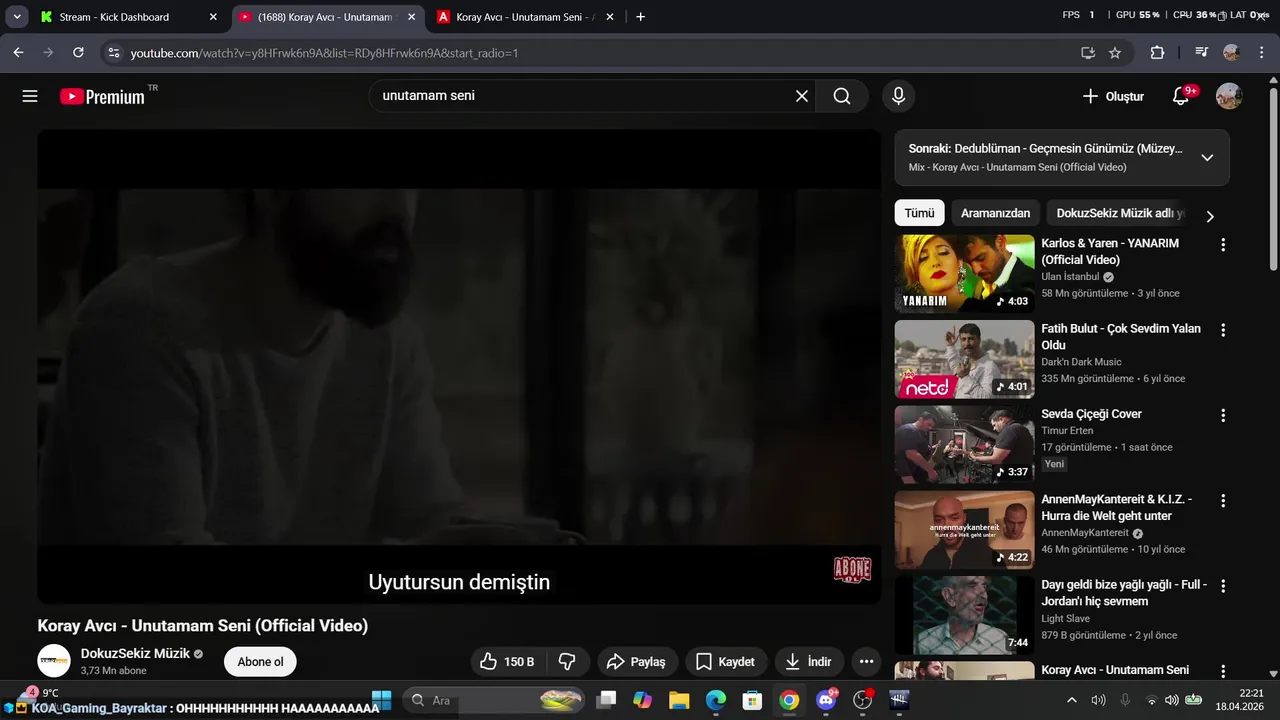This screenshot has width=1280, height=720.
Task: Open Chrome extensions puzzle icon
Action: 1157,53
